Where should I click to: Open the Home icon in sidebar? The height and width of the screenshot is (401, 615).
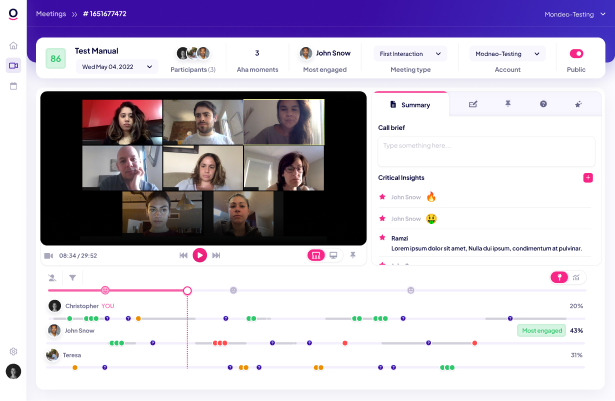pos(13,46)
